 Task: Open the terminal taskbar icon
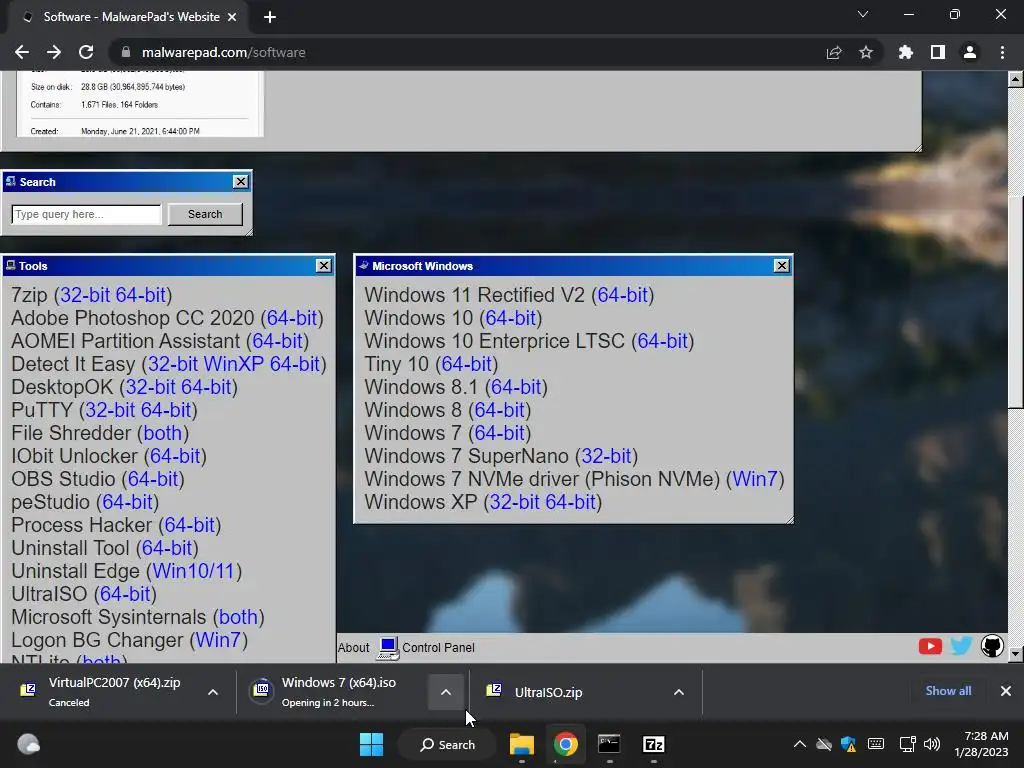tap(609, 744)
